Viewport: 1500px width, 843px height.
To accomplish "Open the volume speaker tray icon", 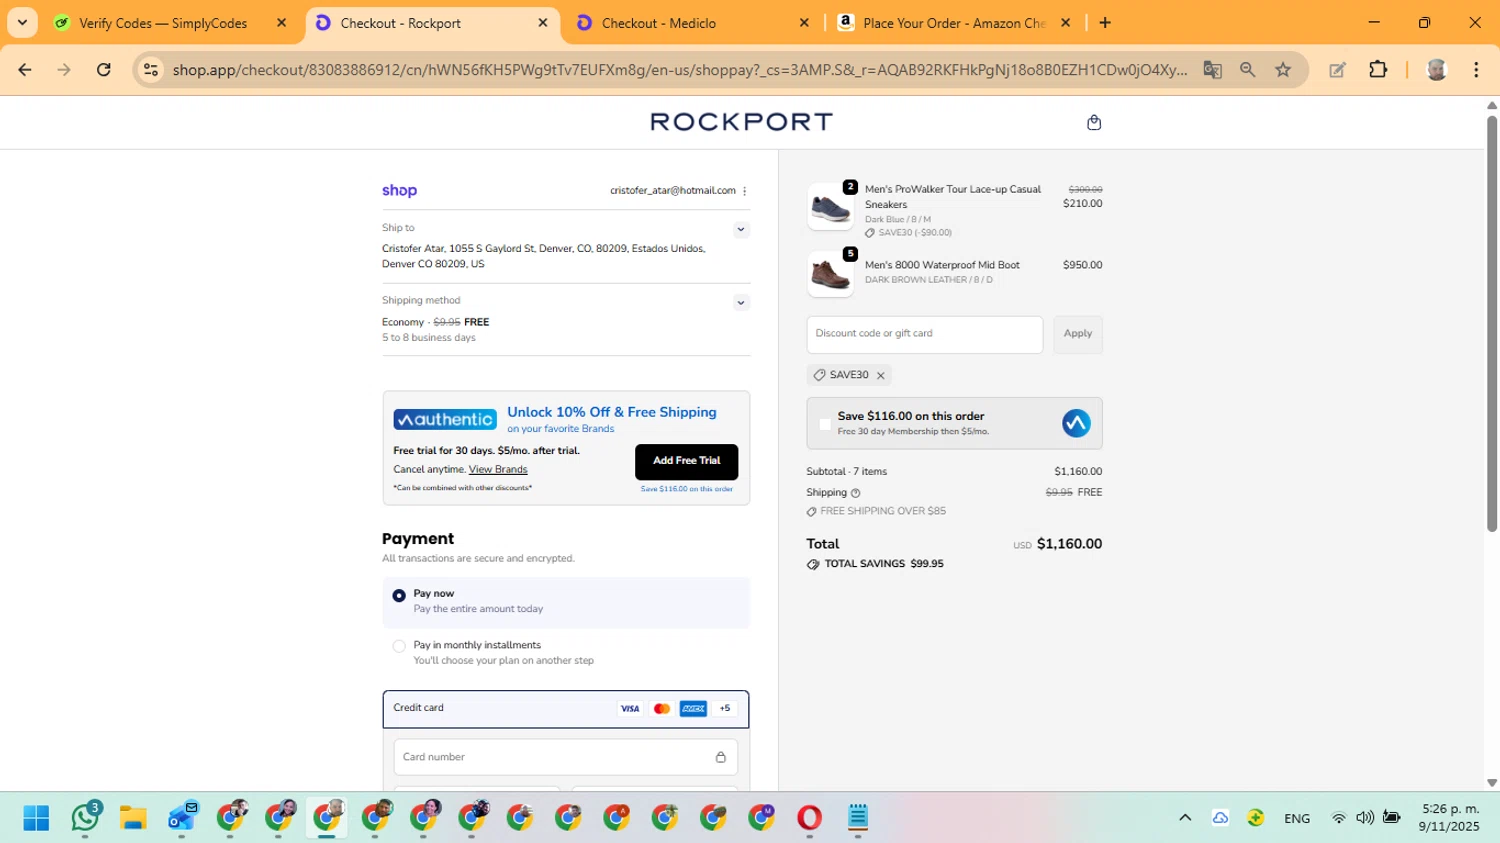I will click(x=1365, y=818).
